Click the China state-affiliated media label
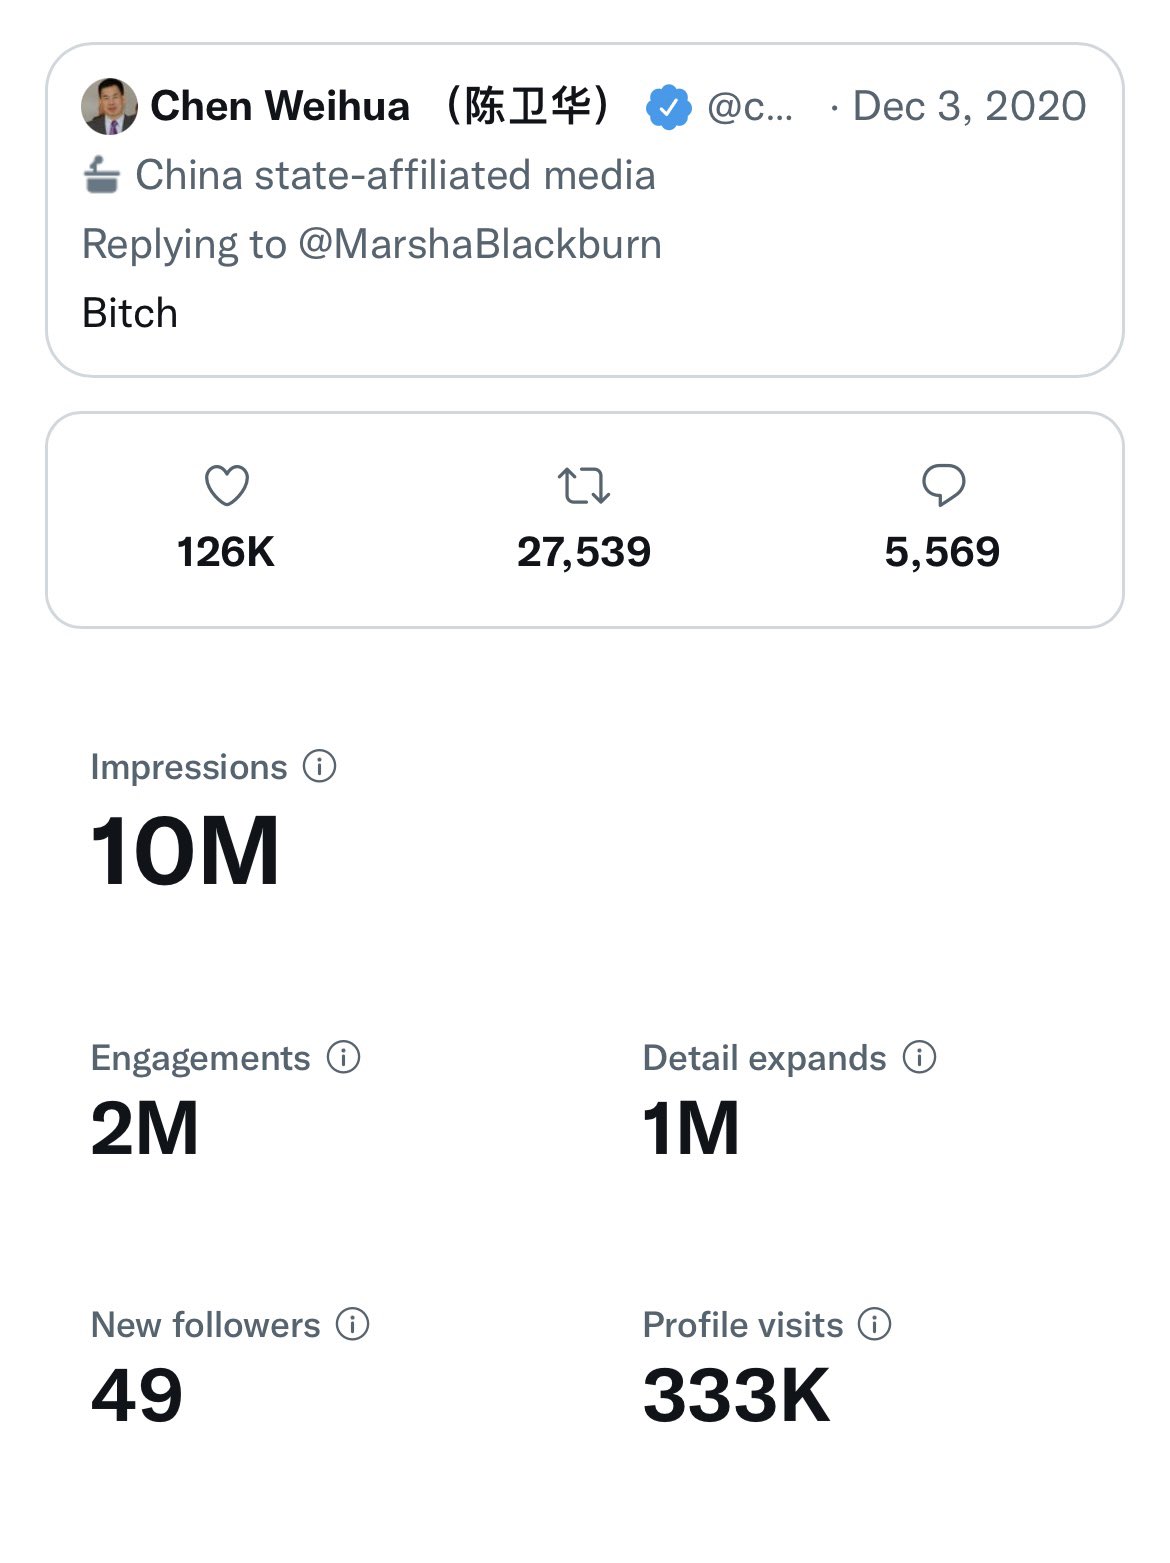Screen dimensions: 1170x1563 click(x=395, y=176)
